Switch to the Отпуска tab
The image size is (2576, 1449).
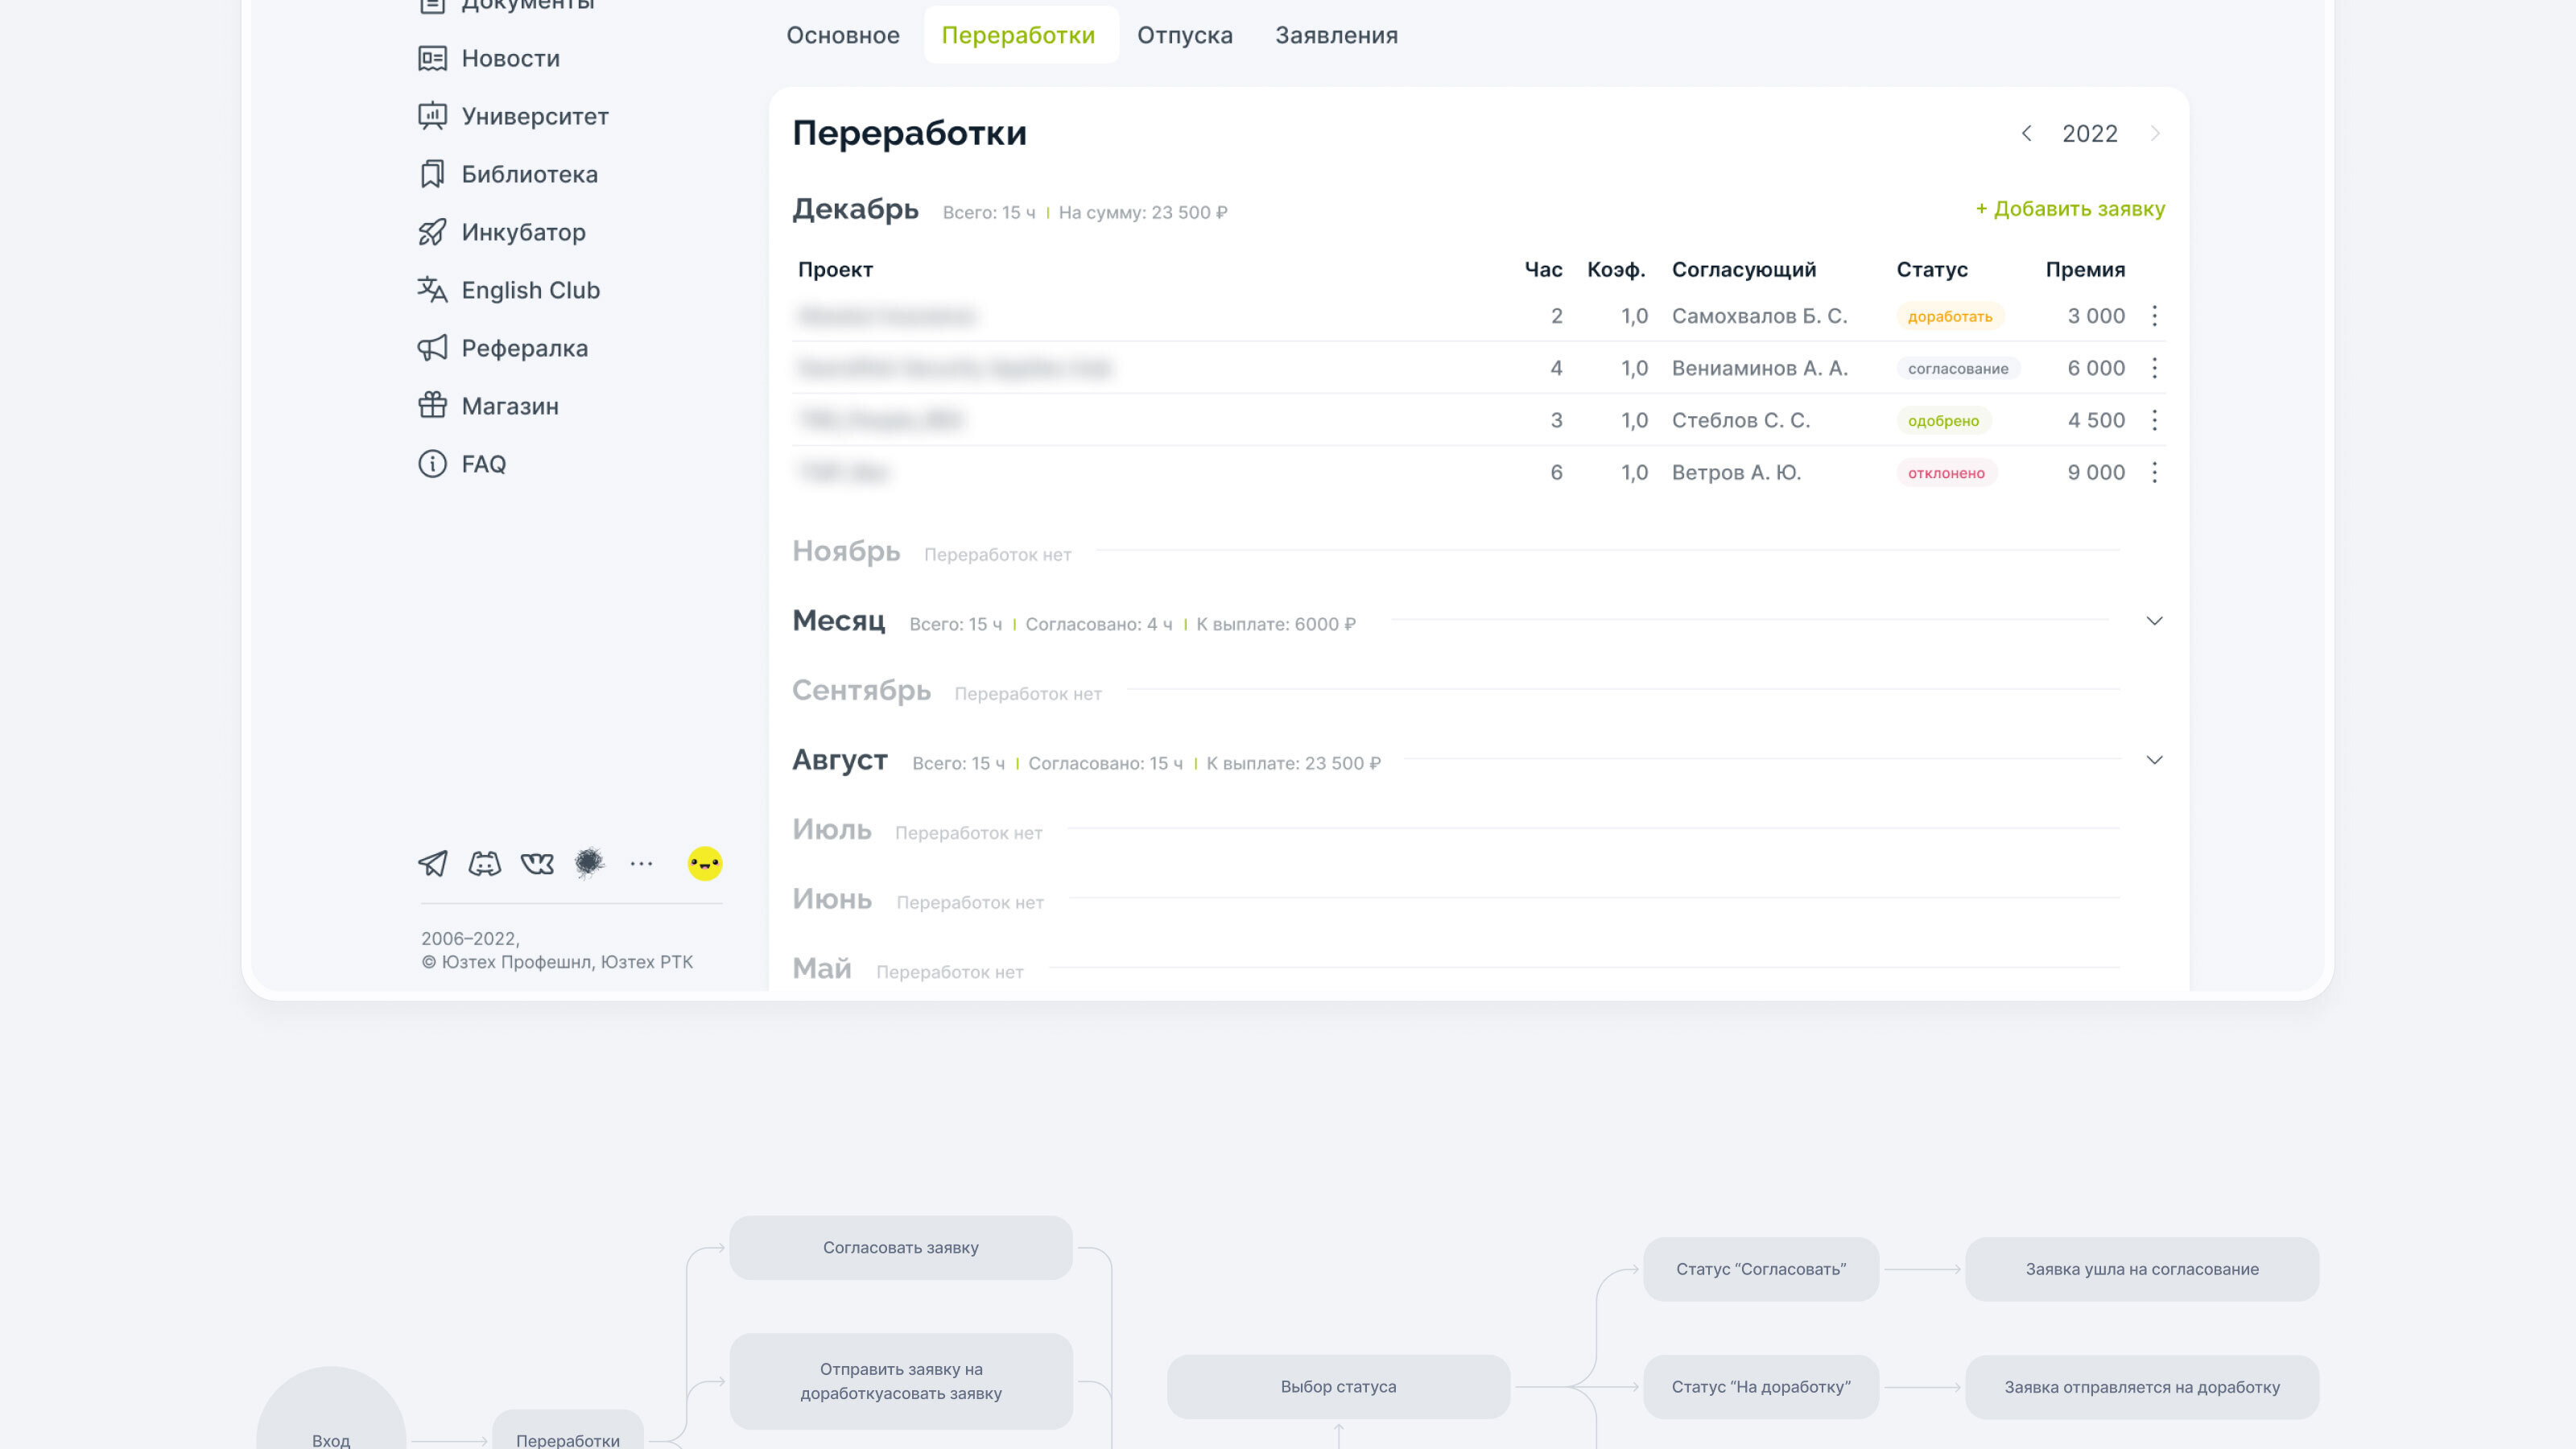(x=1184, y=35)
